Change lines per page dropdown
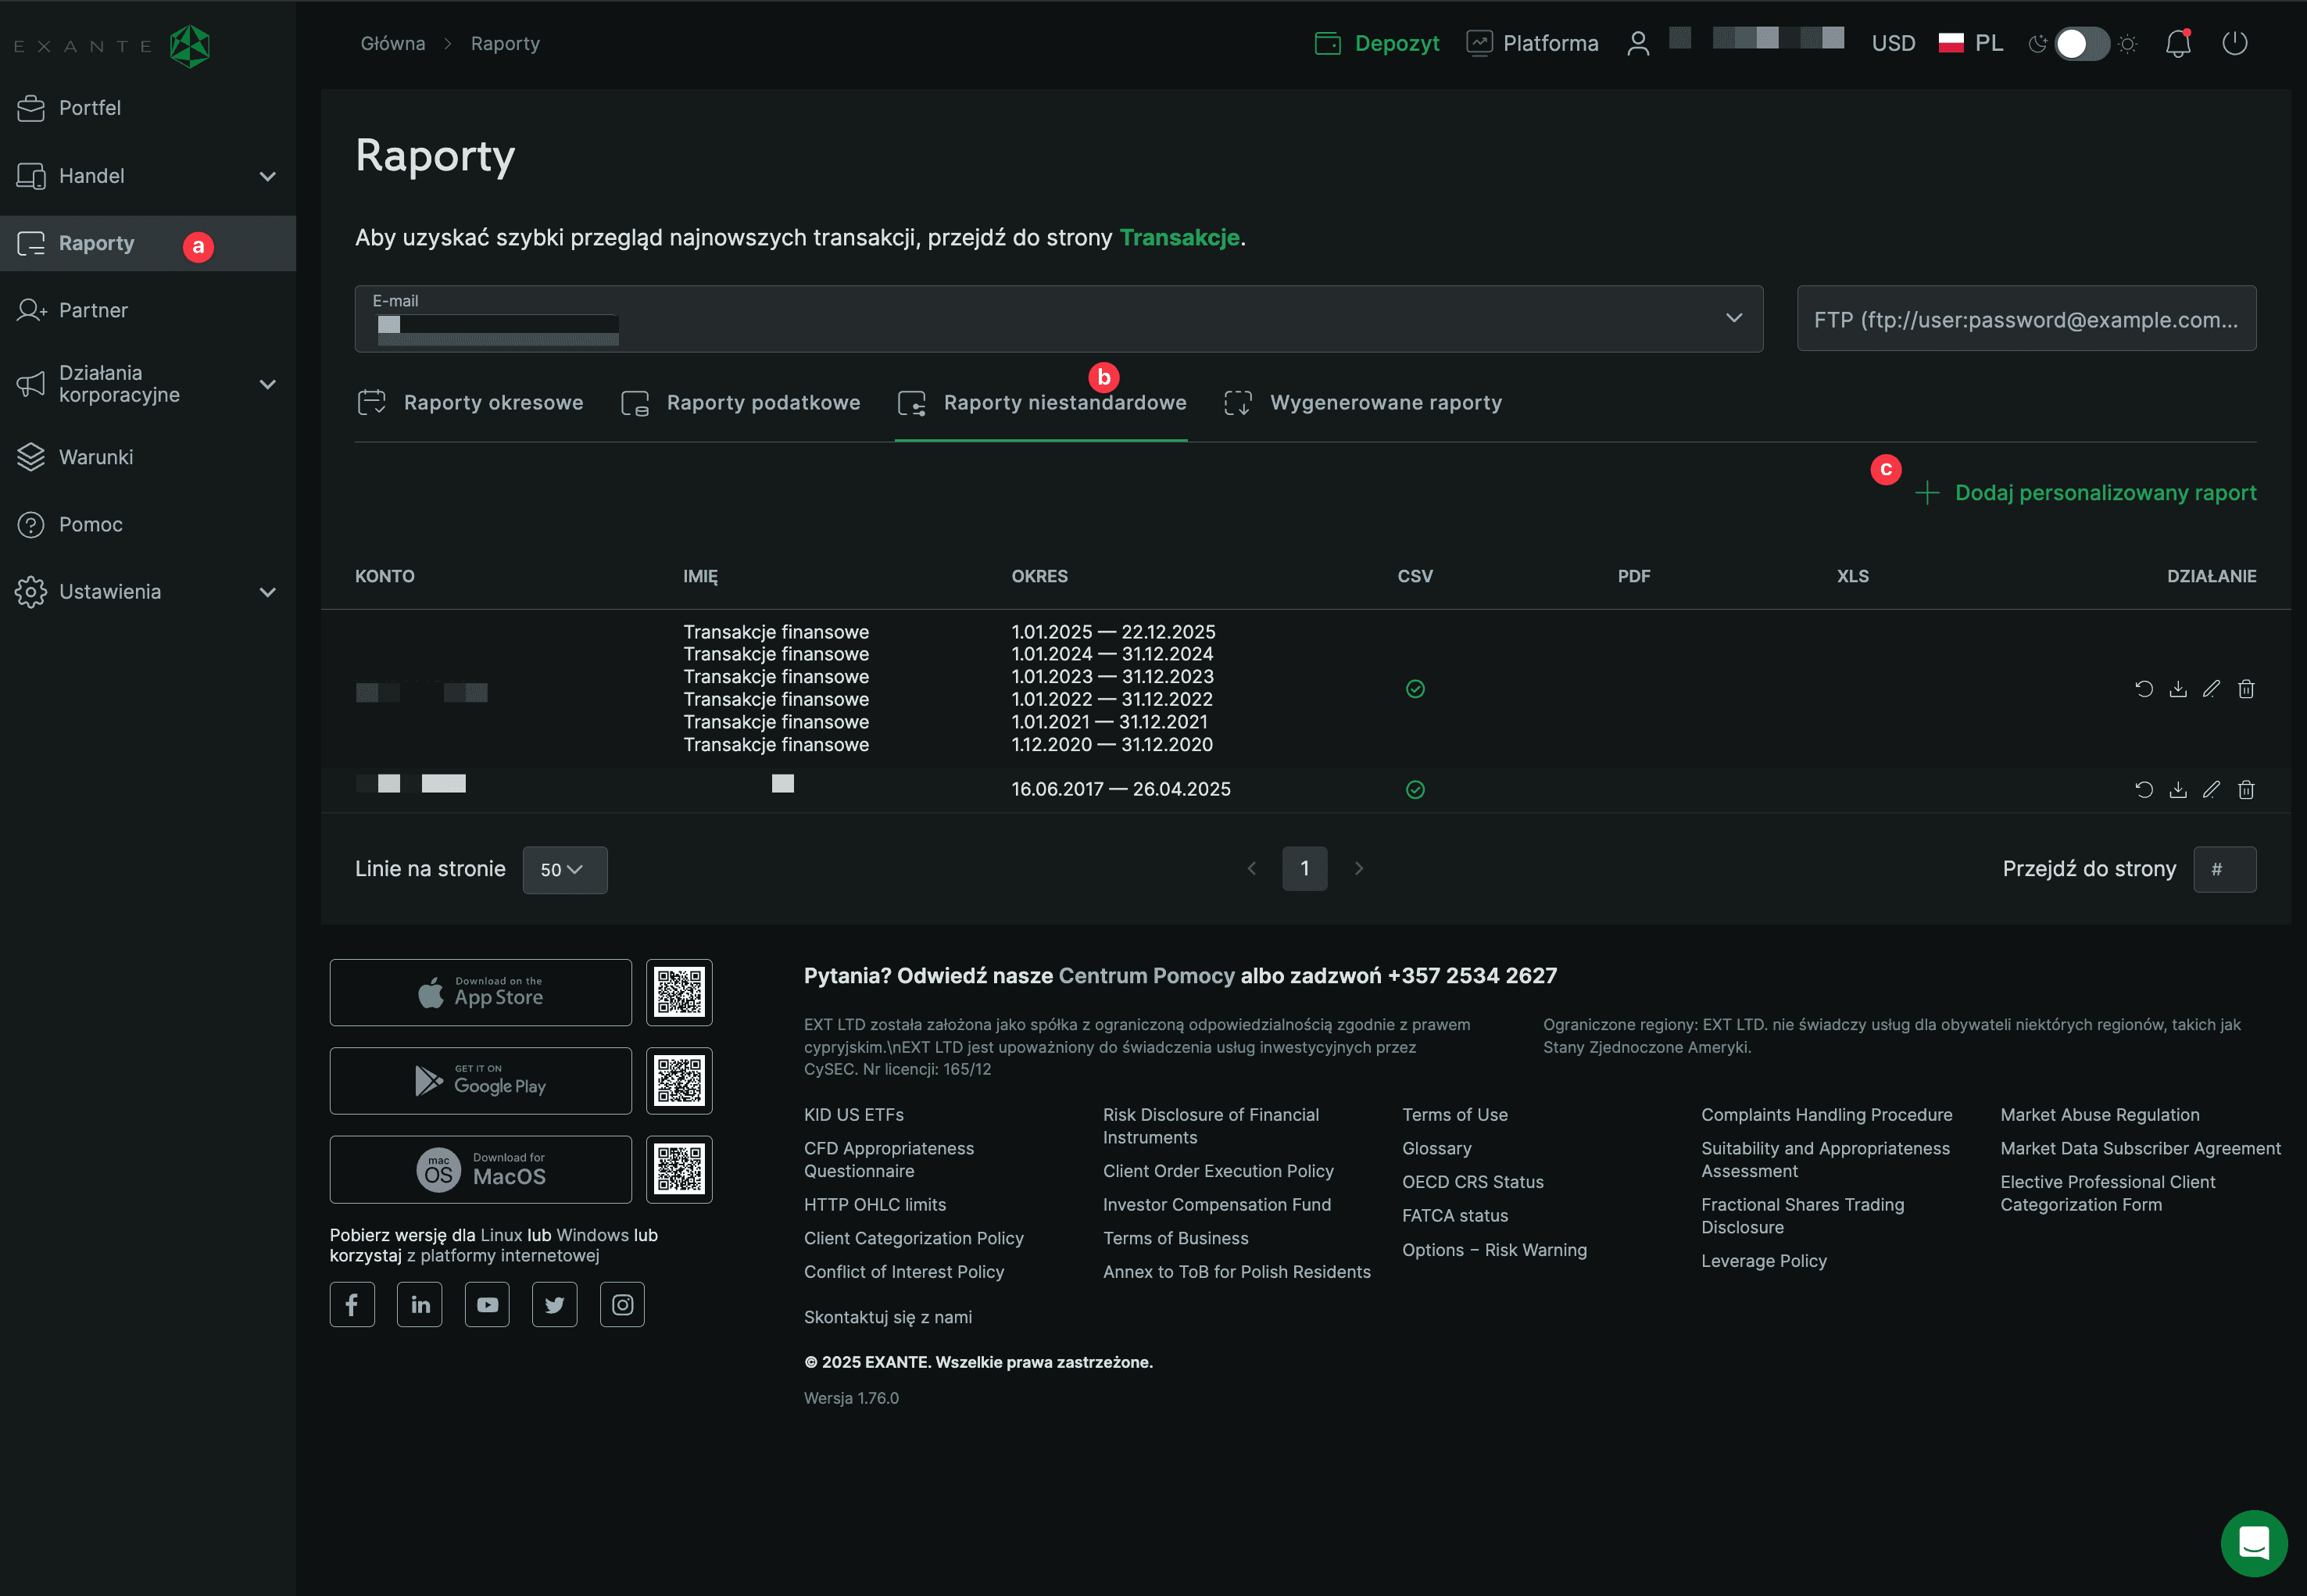This screenshot has width=2307, height=1596. (x=564, y=870)
